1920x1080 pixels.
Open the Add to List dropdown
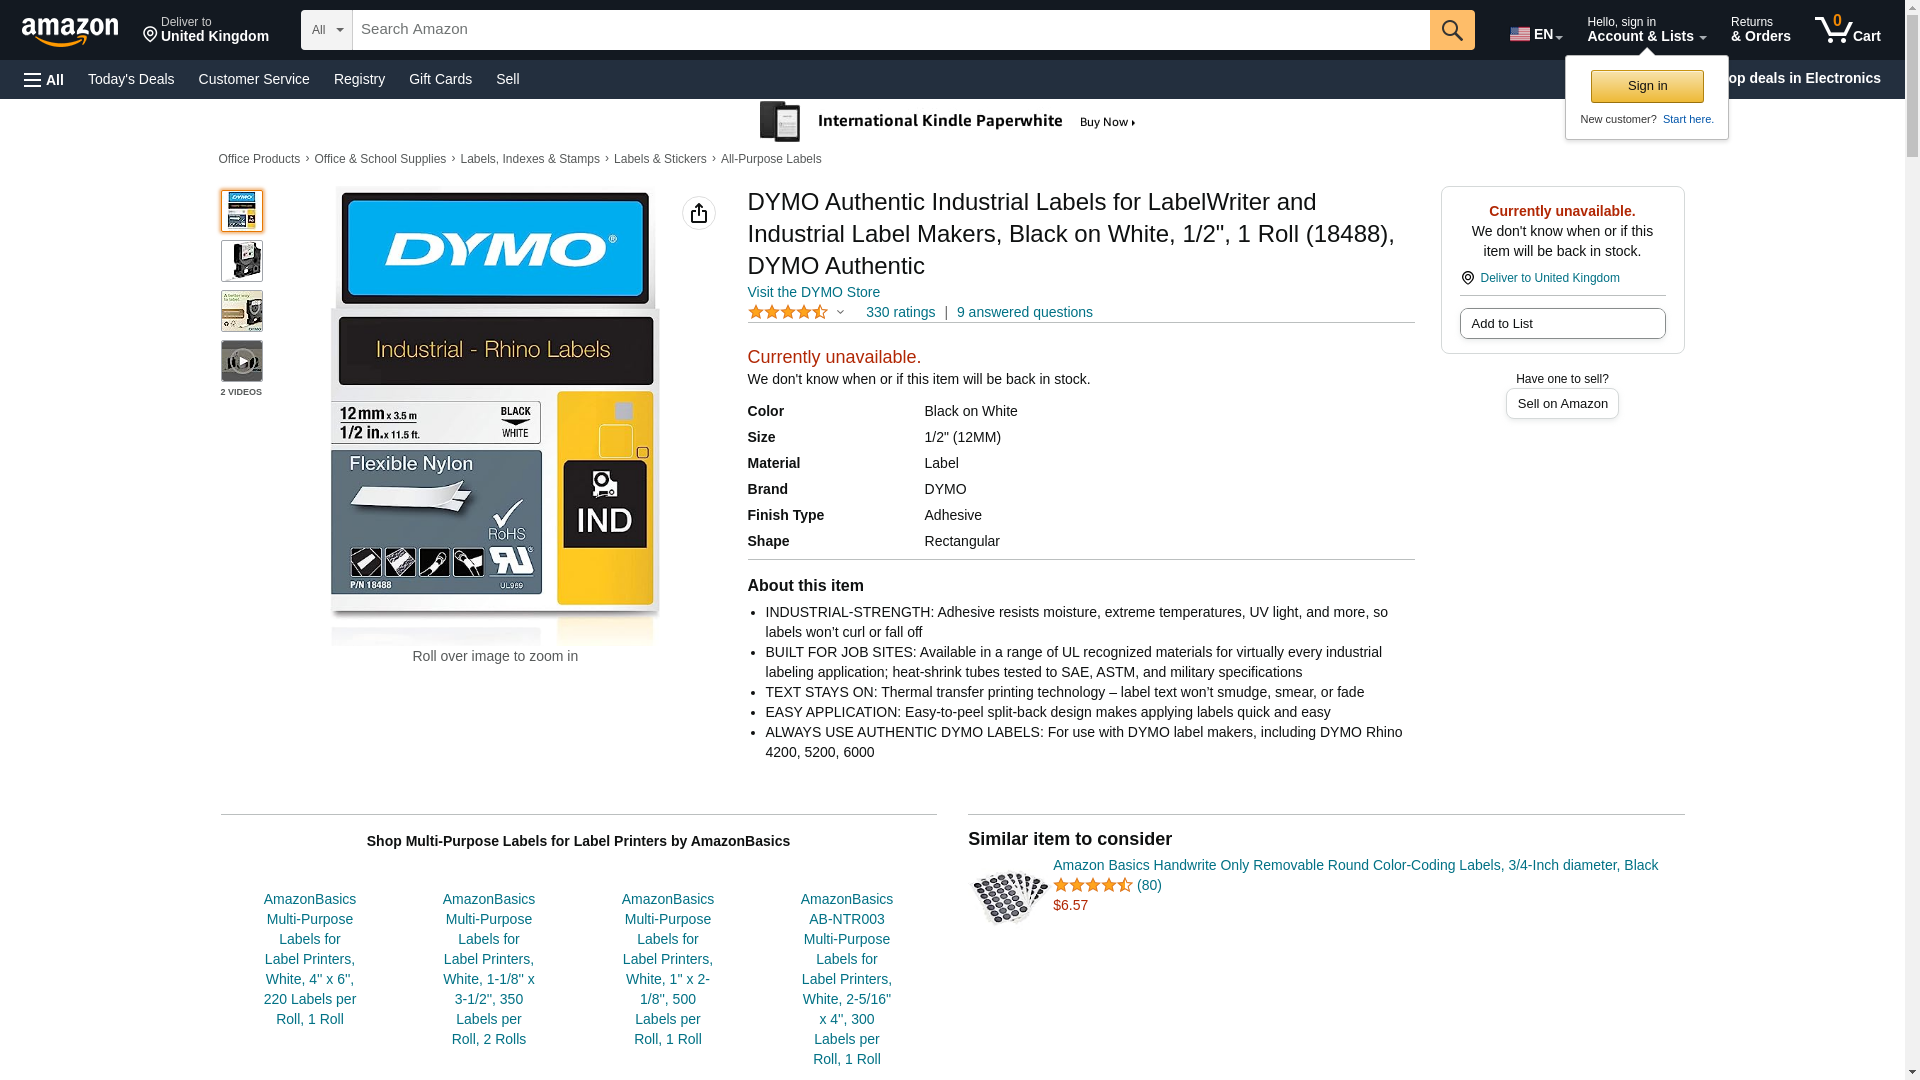1562,324
